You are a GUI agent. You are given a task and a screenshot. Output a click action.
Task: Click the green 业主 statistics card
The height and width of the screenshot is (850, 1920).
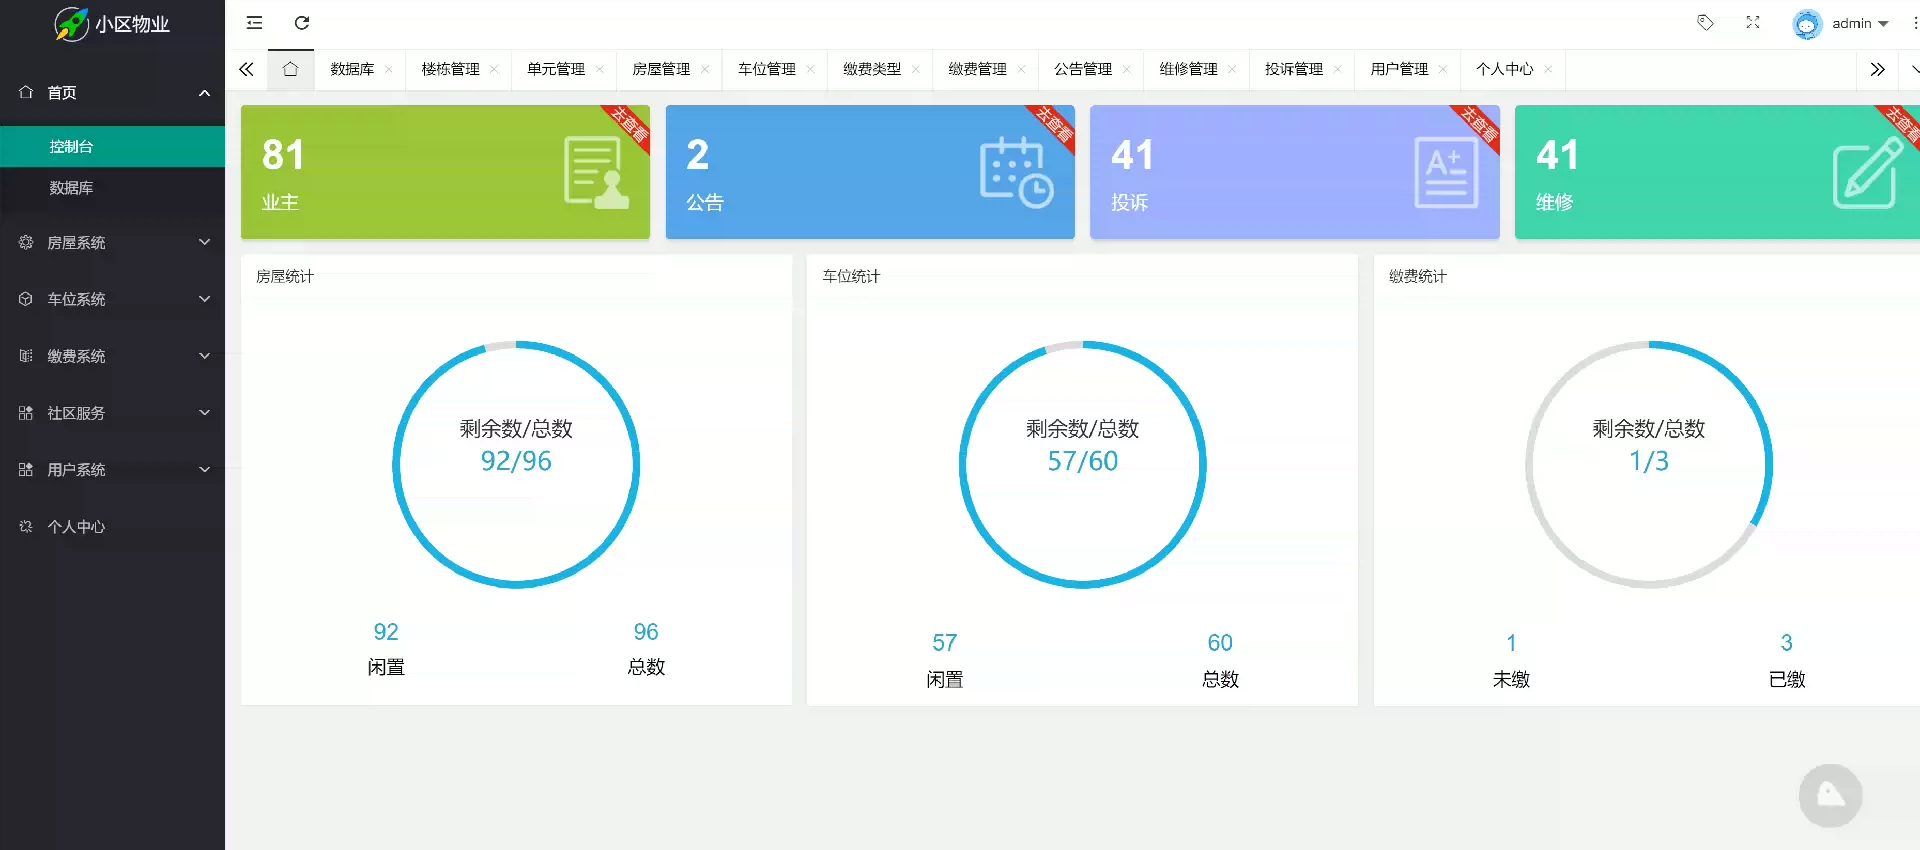coord(445,172)
